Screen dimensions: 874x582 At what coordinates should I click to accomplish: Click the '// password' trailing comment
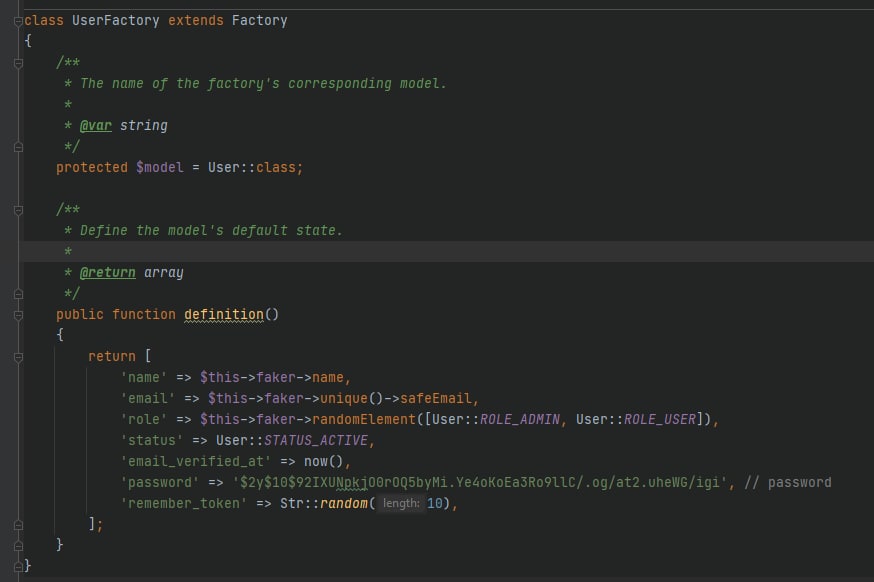coord(788,482)
